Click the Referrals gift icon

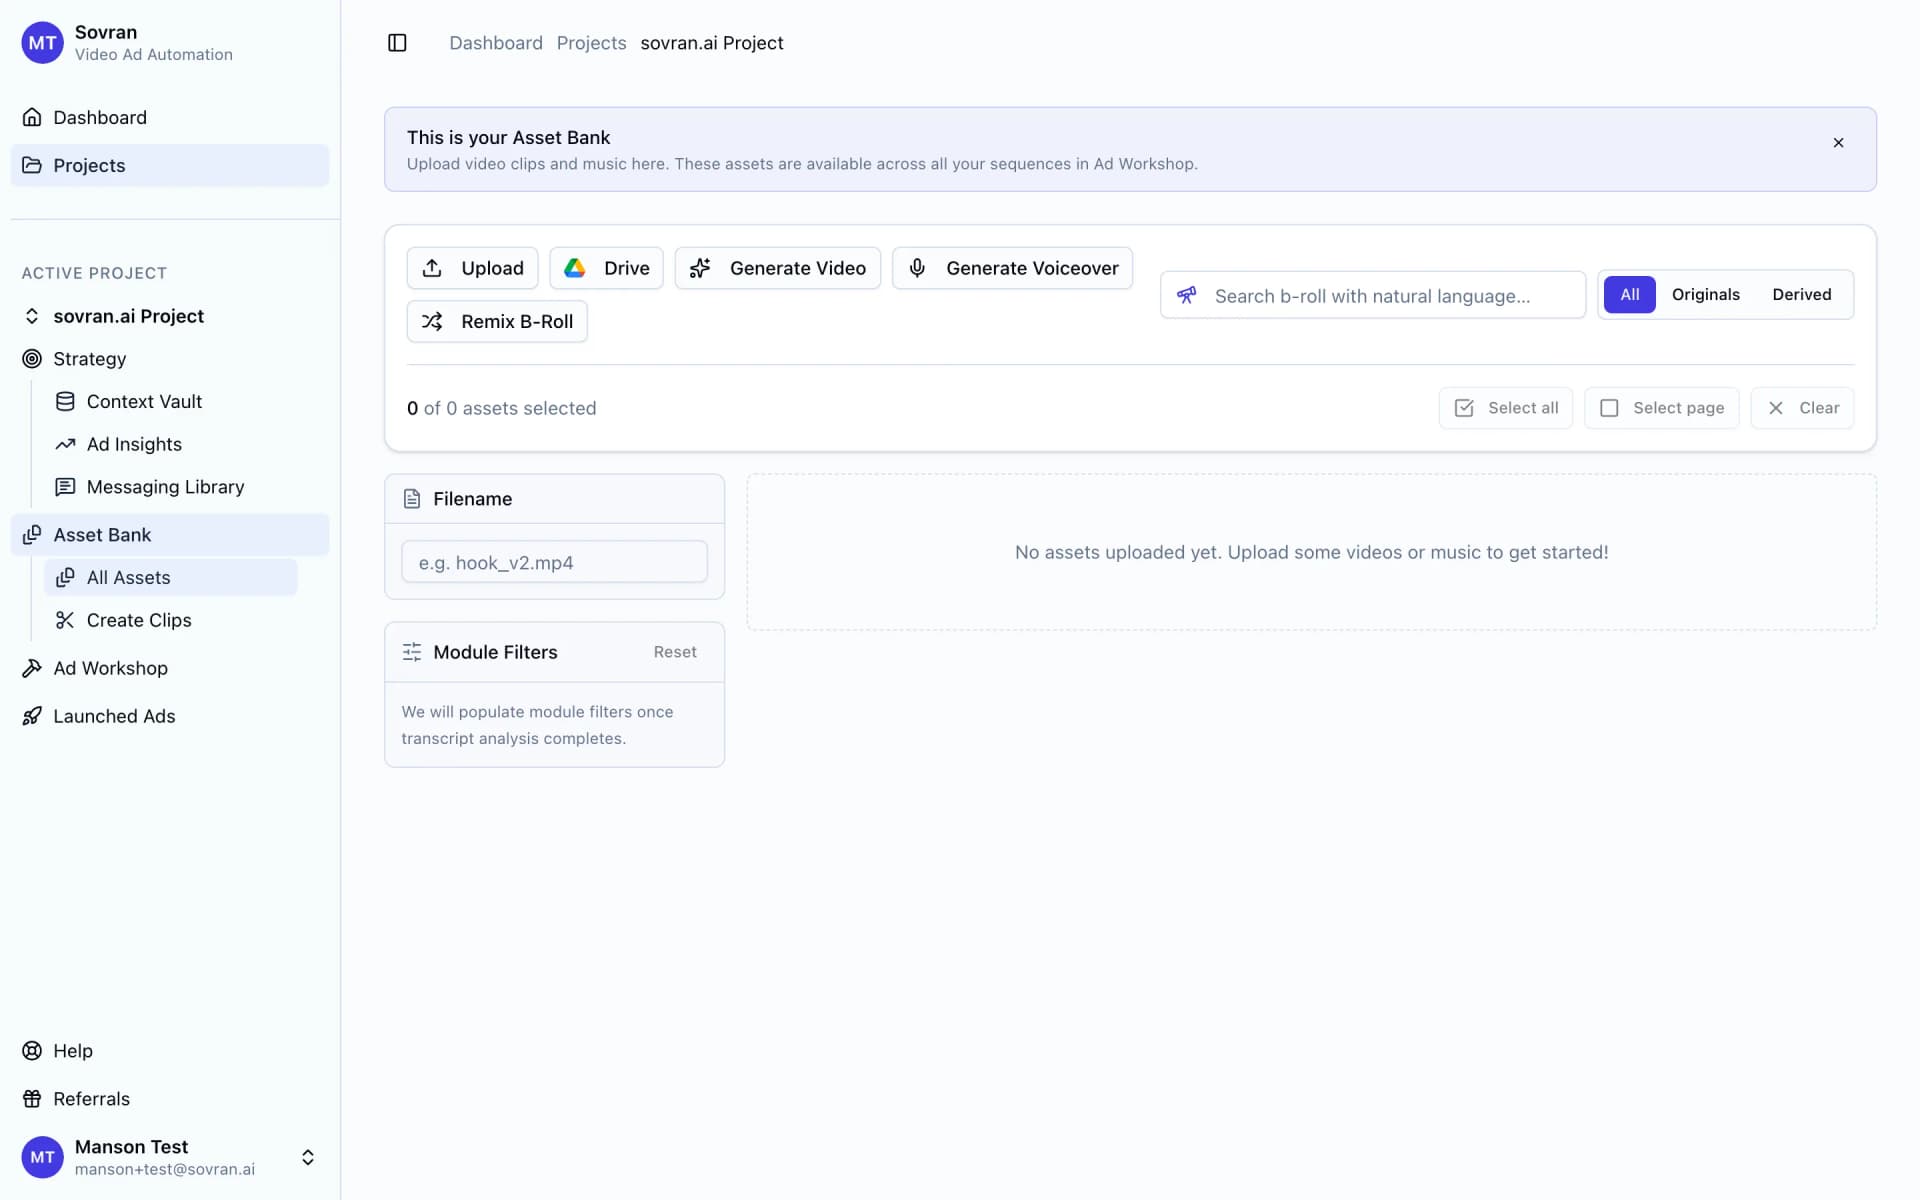[x=32, y=1098]
